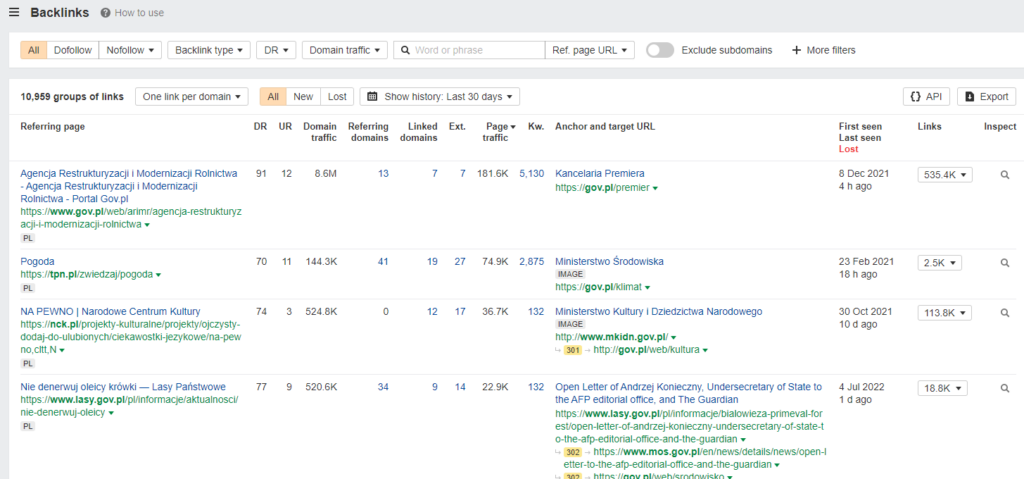The width and height of the screenshot is (1024, 479).
Task: Open the hamburger menu beside Backlinks
Action: pos(14,13)
